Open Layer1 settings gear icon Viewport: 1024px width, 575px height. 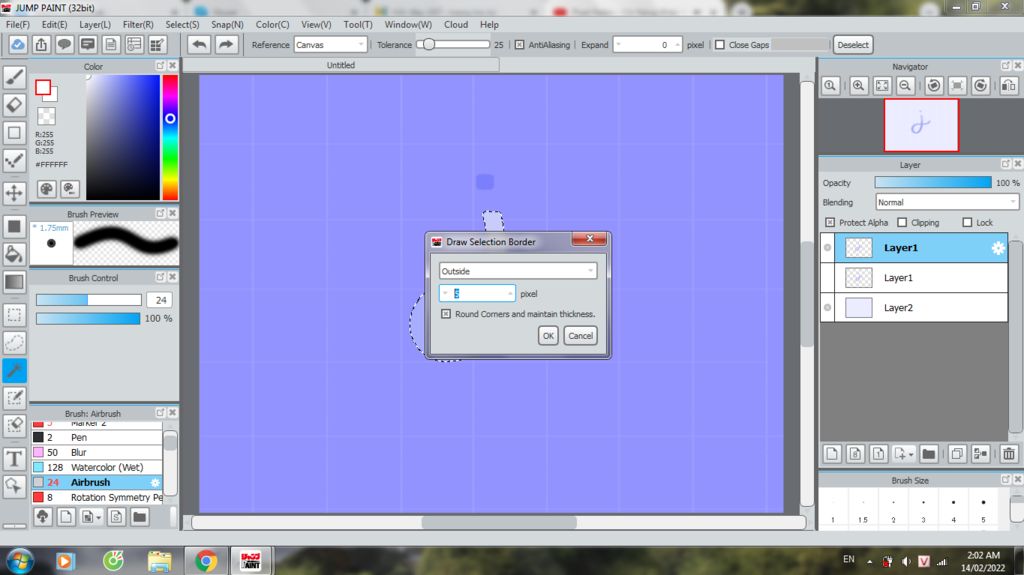998,248
